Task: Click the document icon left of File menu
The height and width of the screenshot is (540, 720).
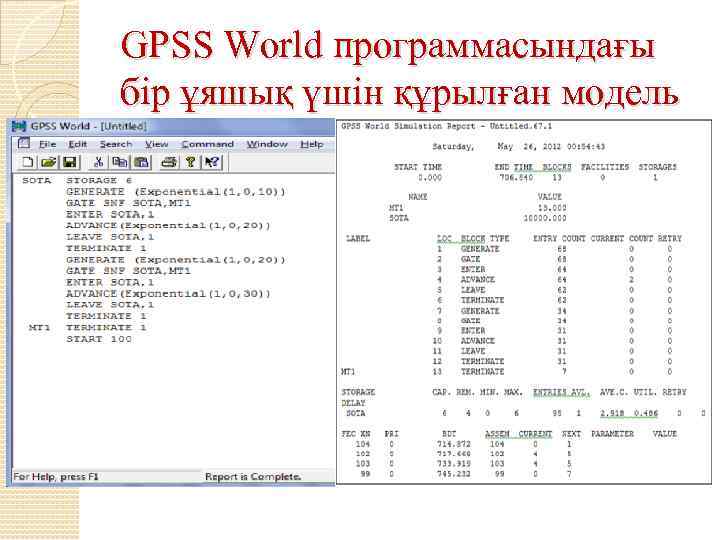Action: (23, 144)
